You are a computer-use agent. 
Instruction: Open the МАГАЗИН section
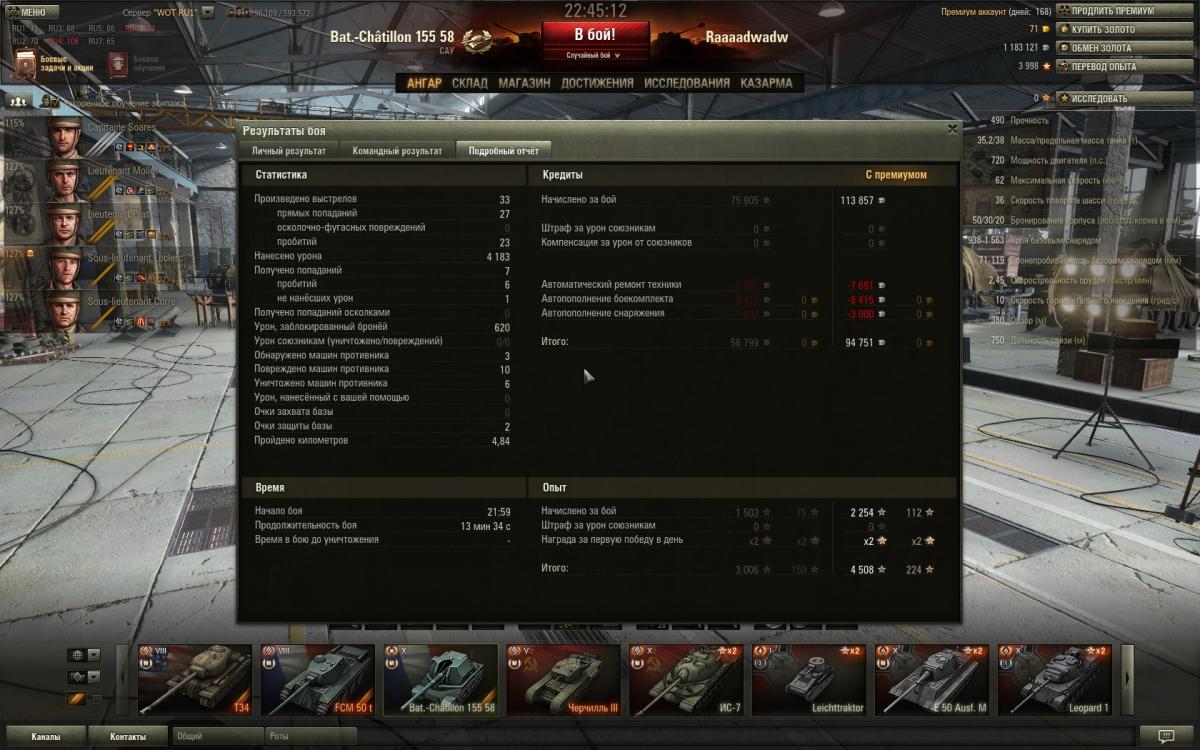point(524,83)
